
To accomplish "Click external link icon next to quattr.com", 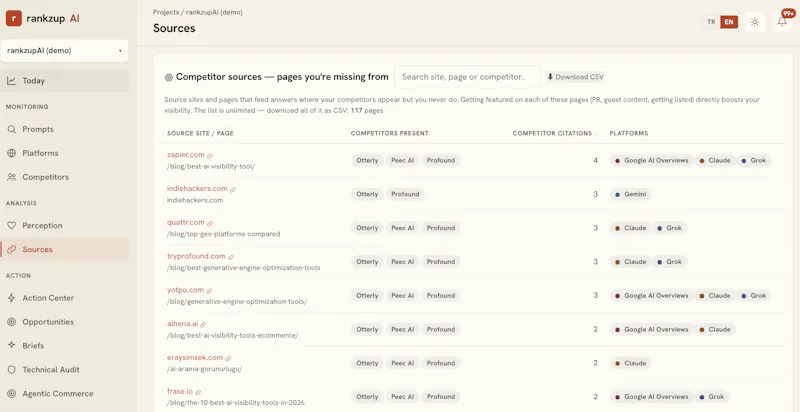I will tap(210, 223).
